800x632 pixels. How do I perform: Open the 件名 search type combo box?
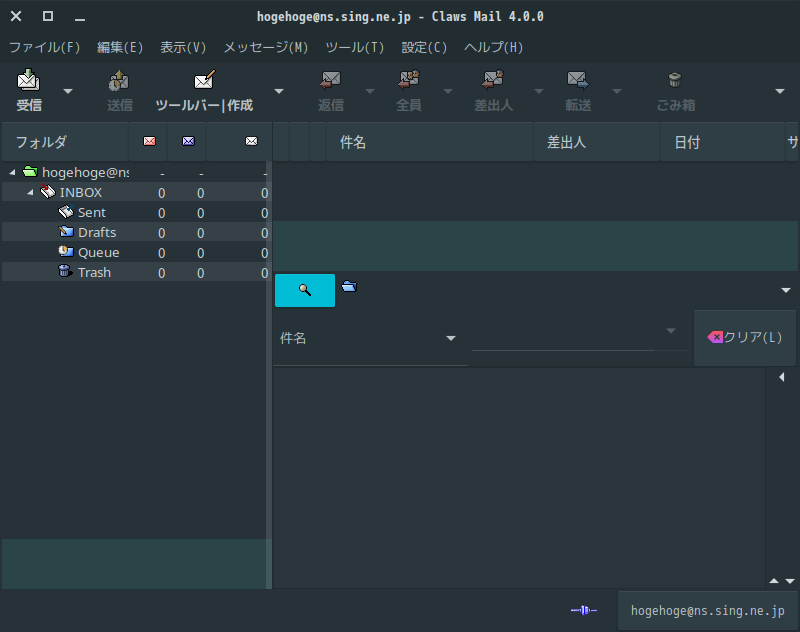(x=370, y=338)
